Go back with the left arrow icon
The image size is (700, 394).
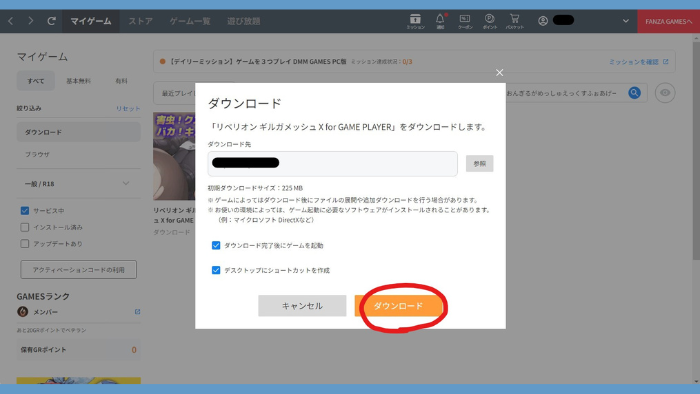click(11, 21)
